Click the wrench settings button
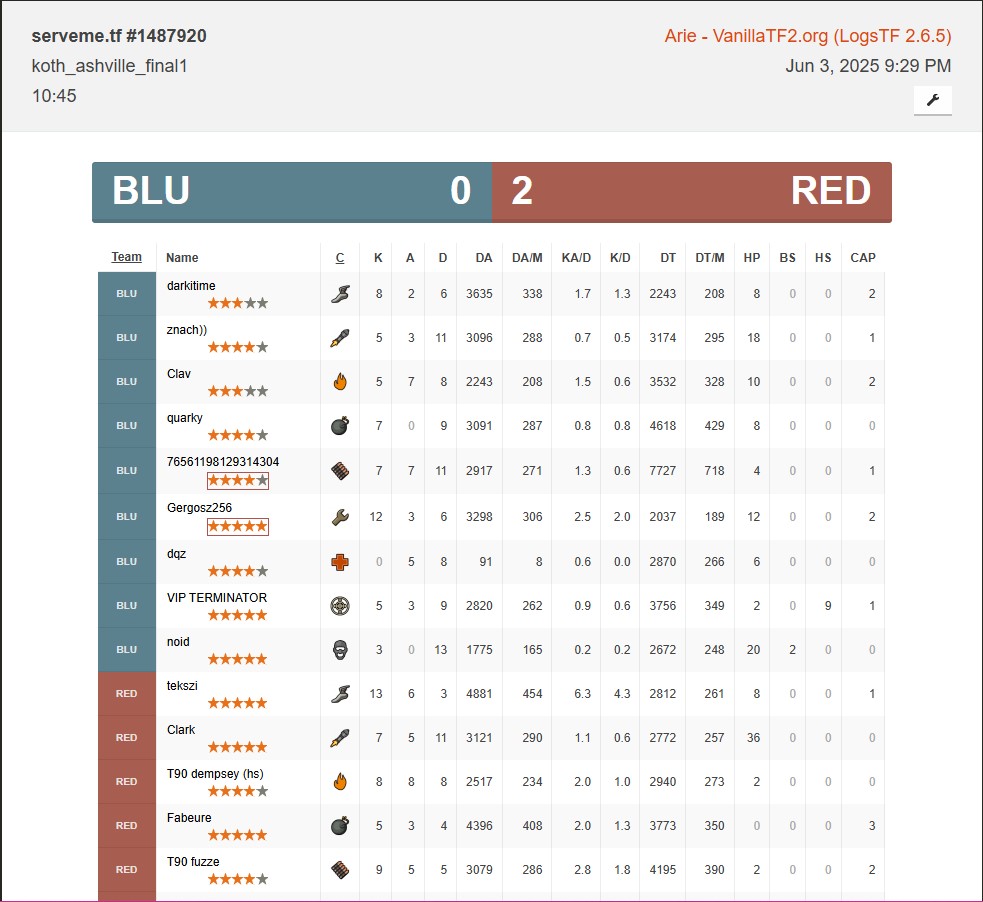The height and width of the screenshot is (902, 983). 932,100
